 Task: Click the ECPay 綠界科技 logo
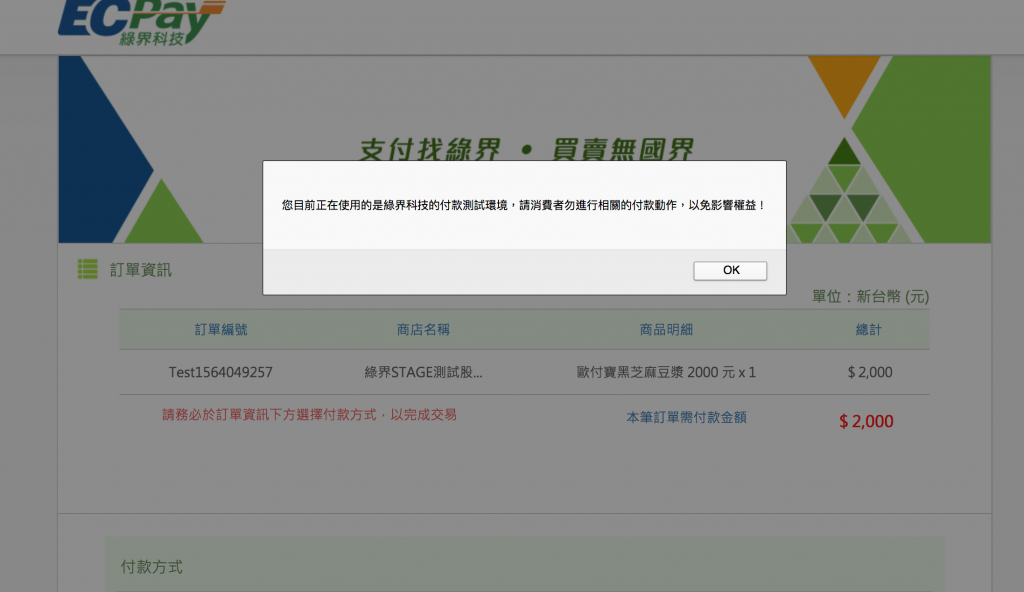coord(142,22)
